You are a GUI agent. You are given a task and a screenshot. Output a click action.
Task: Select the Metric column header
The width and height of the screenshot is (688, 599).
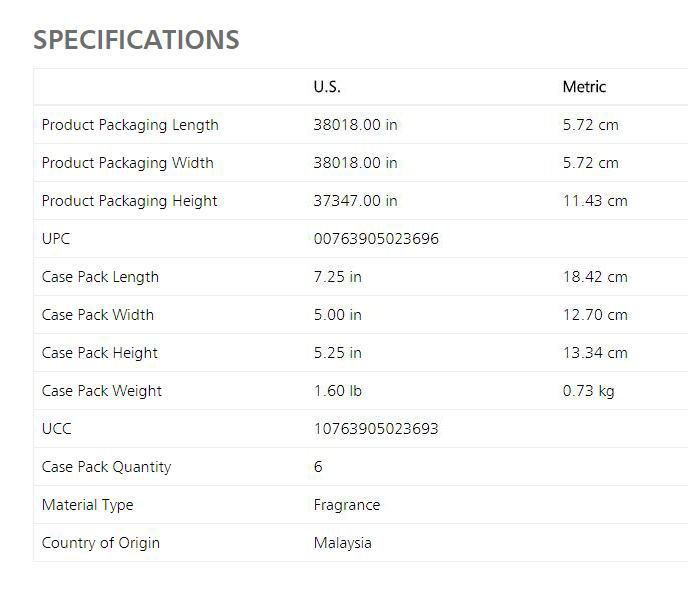pyautogui.click(x=584, y=86)
